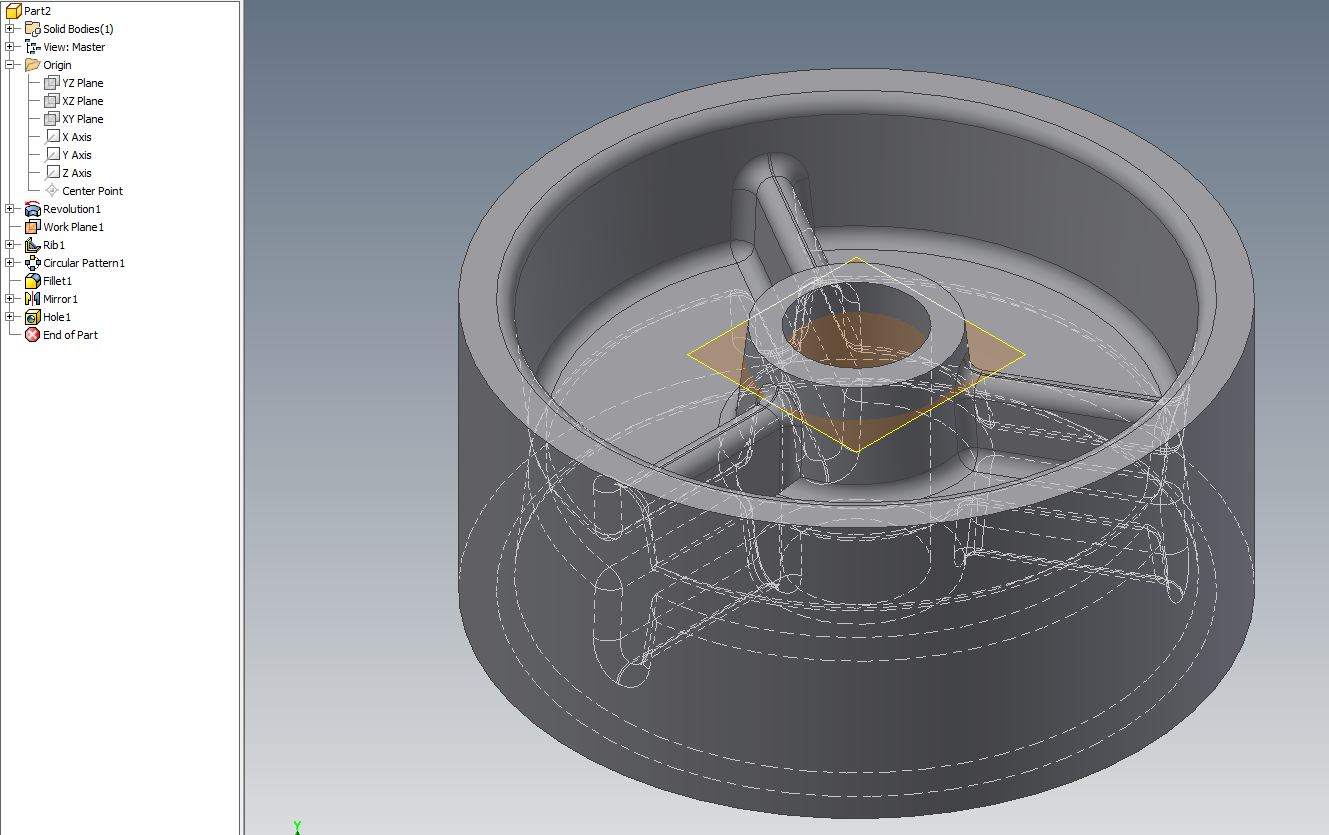The width and height of the screenshot is (1329, 835).
Task: Click the "Fillet1" label
Action: pyautogui.click(x=57, y=281)
